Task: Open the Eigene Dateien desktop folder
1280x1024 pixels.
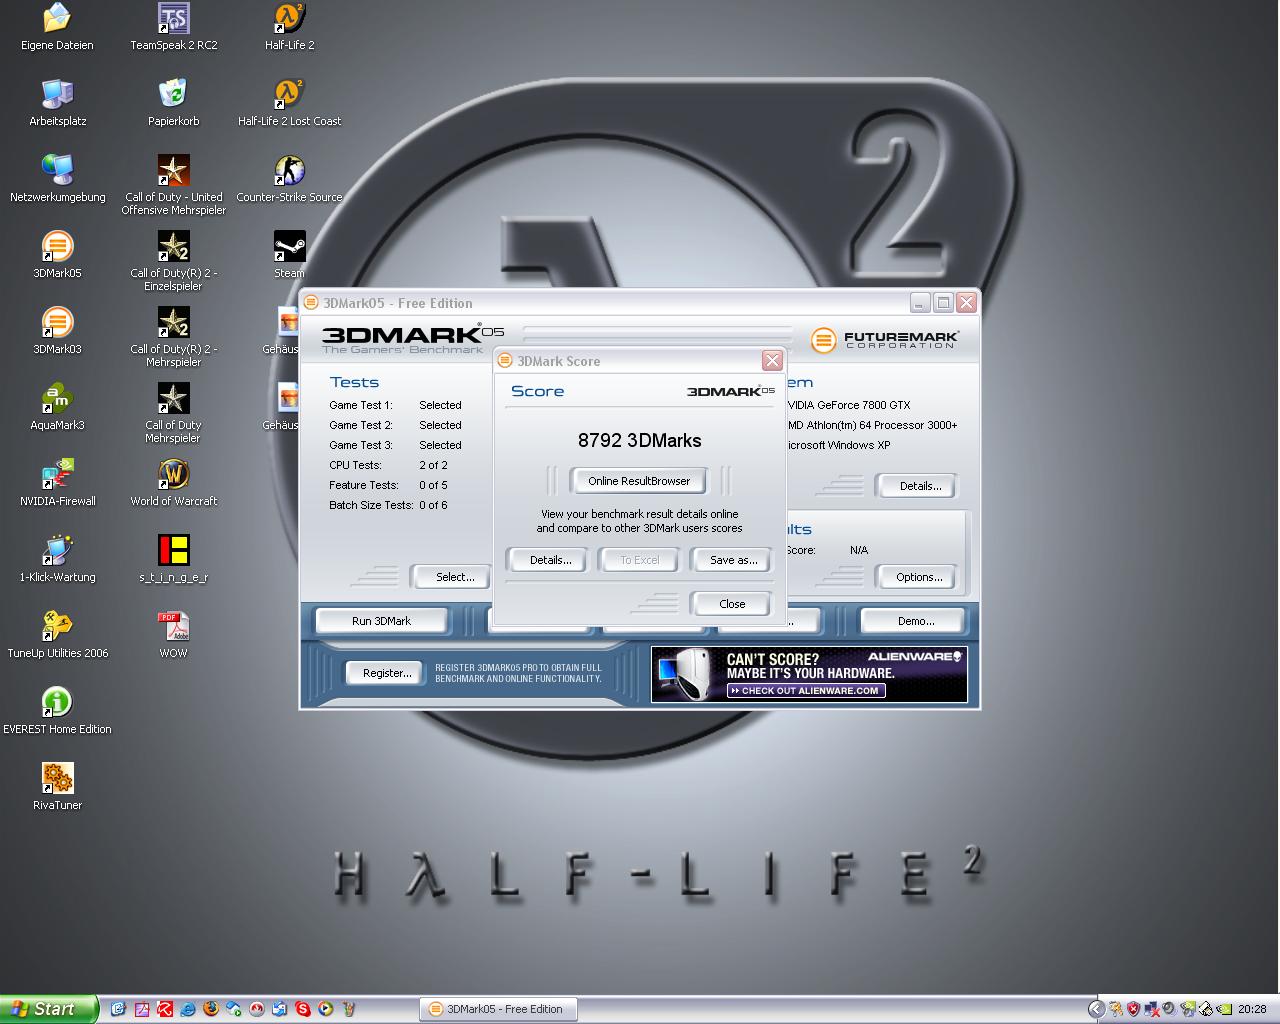Action: [57, 28]
